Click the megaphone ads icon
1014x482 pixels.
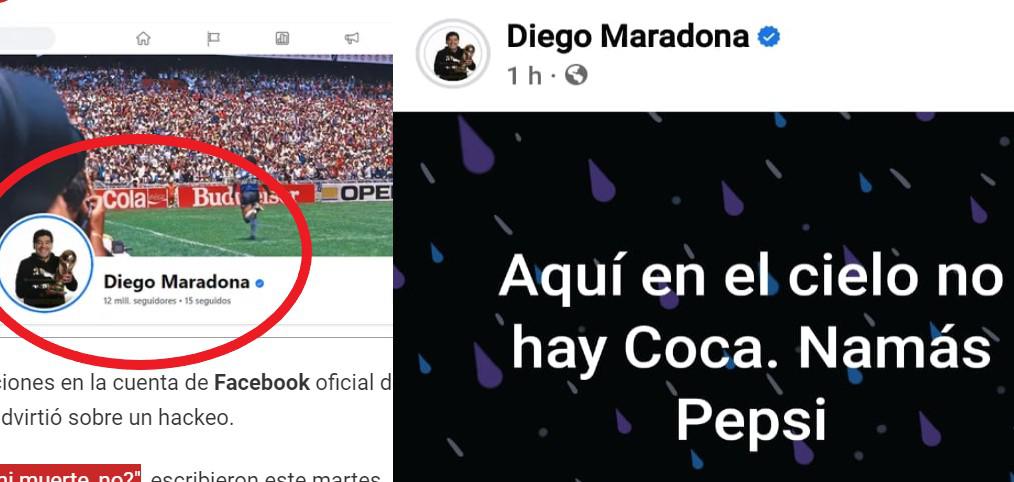coord(352,39)
